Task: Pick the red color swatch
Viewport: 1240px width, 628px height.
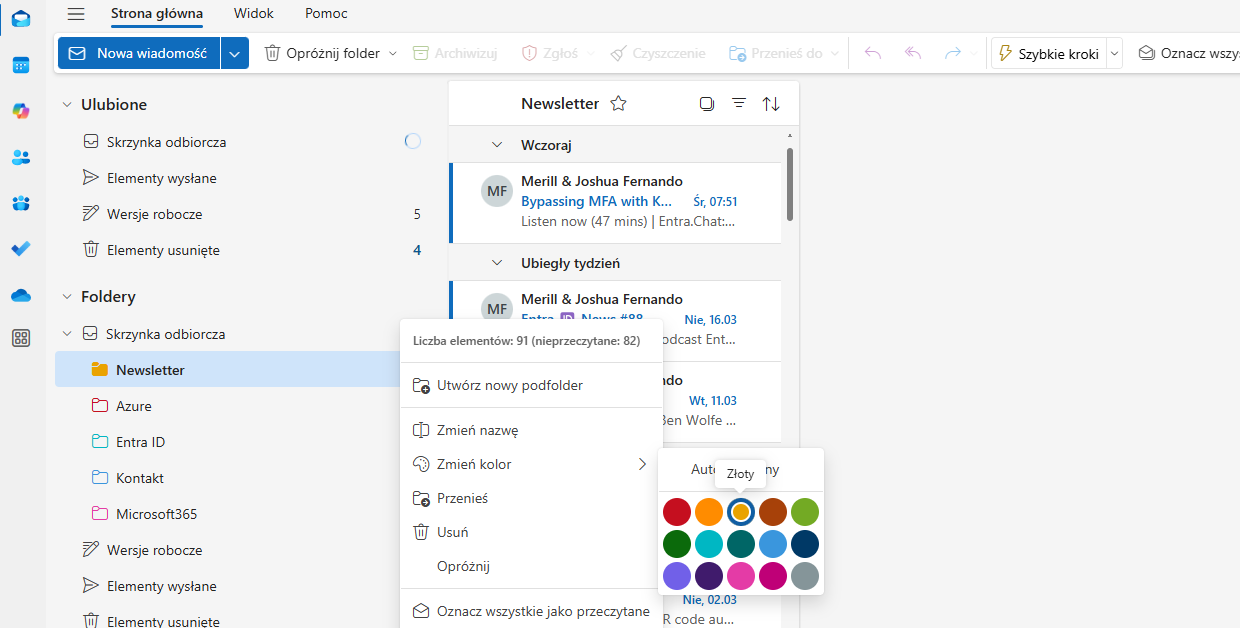Action: click(677, 512)
